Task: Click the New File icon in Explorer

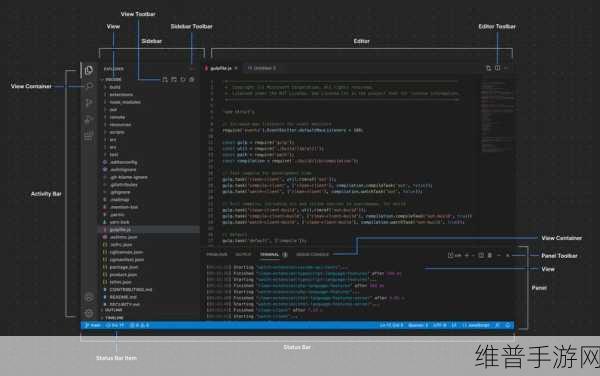Action: [165, 80]
